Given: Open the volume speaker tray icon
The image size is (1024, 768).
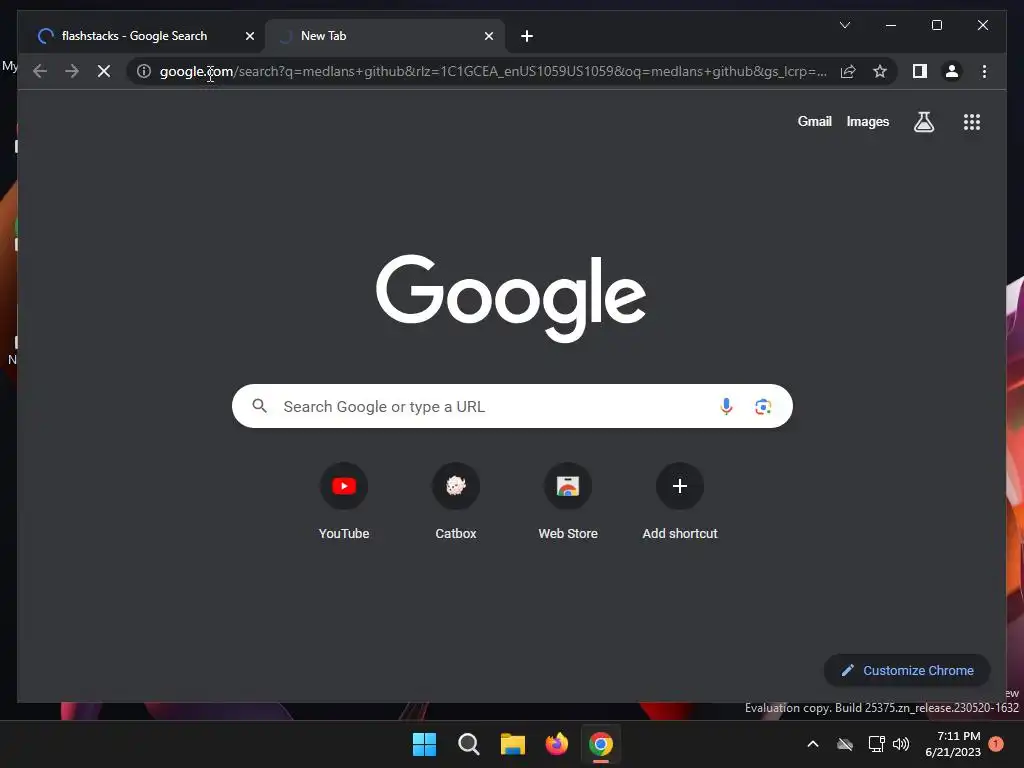Looking at the screenshot, I should [901, 744].
